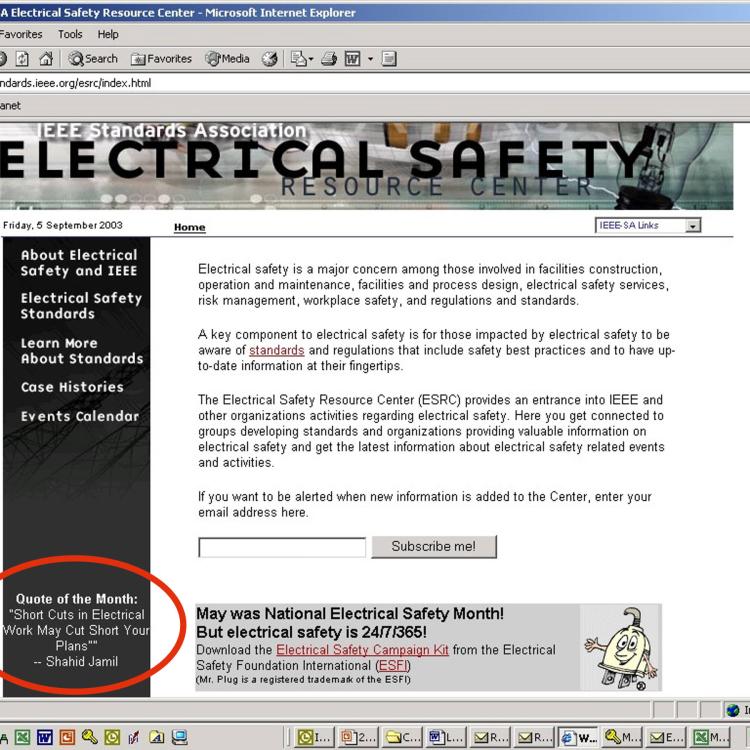Open the Media pane from the toolbar
Screen dimensions: 750x750
(228, 59)
